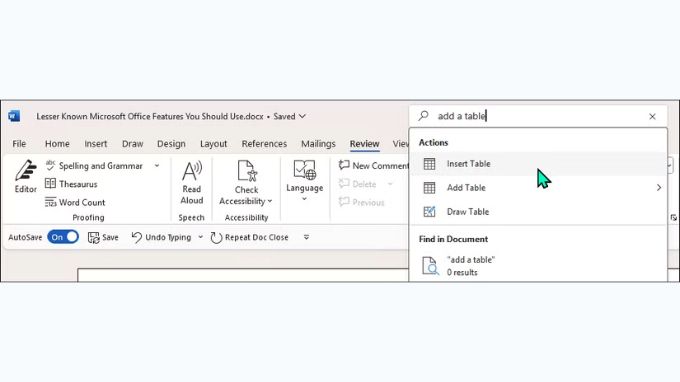
Task: Go to the Previous comment
Action: click(362, 202)
